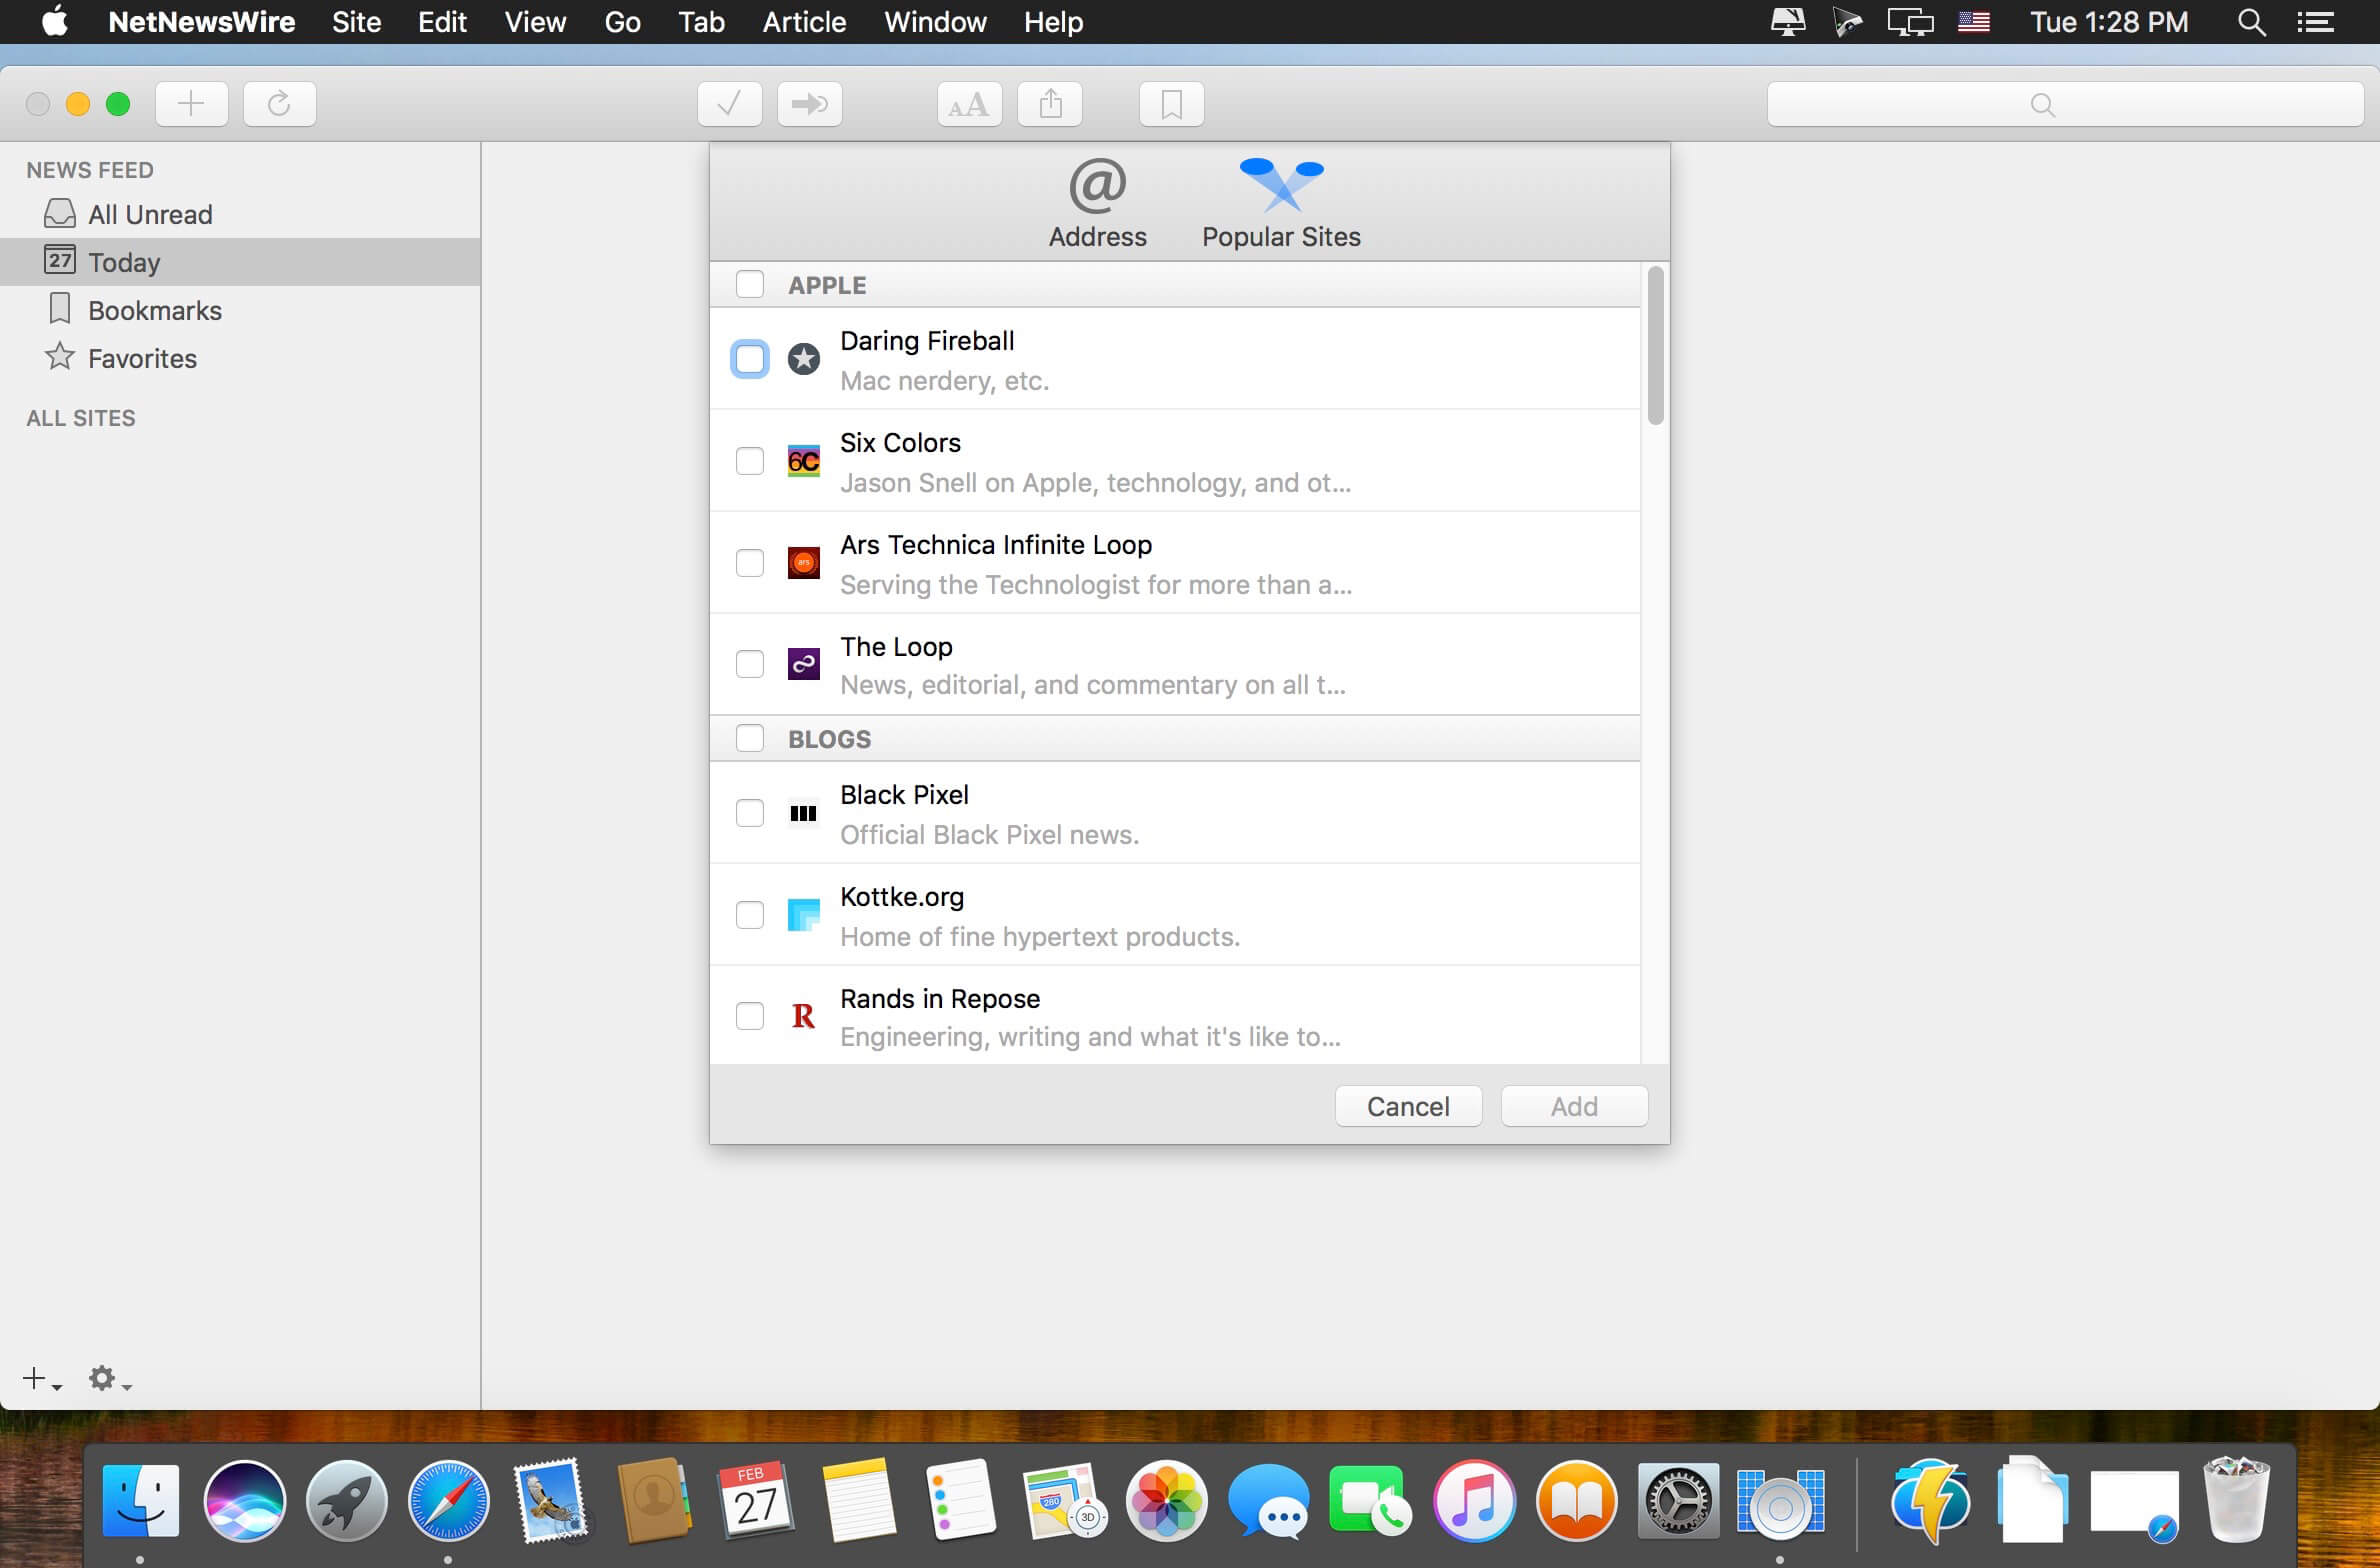Click the Kottke.org site icon

tap(804, 915)
